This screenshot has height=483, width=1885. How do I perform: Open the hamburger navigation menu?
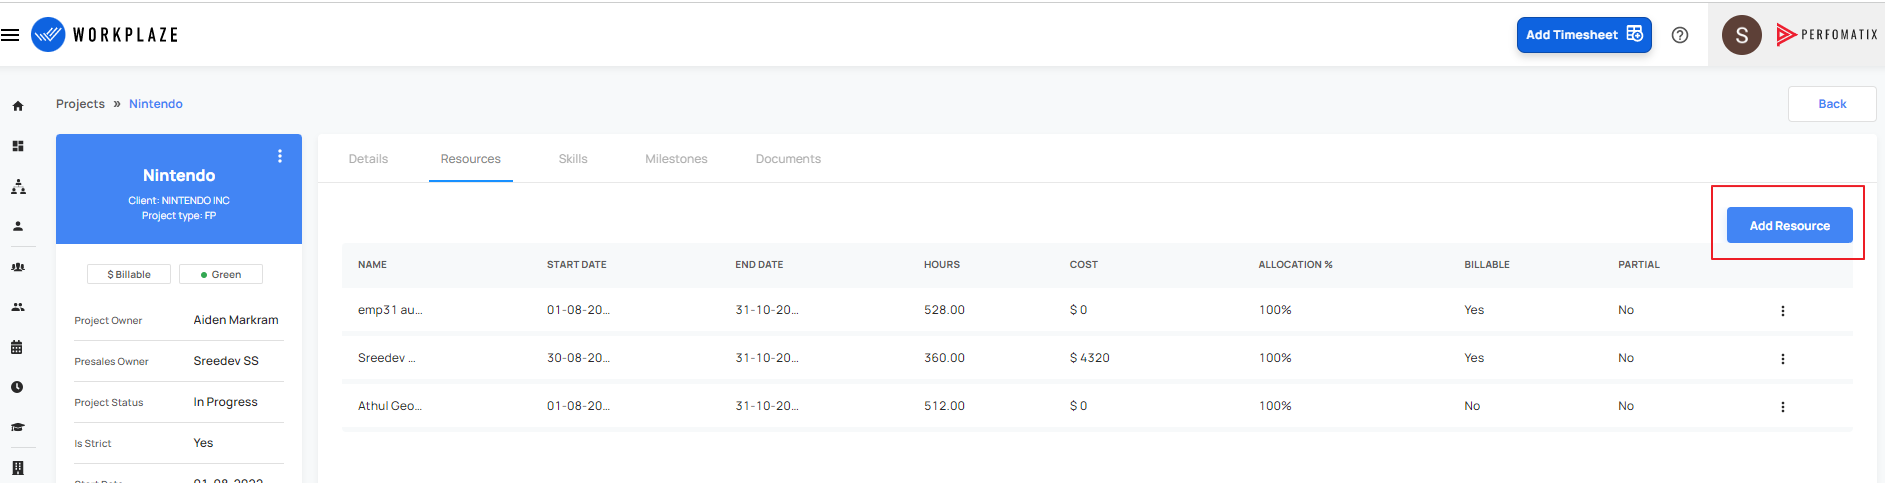(10, 35)
